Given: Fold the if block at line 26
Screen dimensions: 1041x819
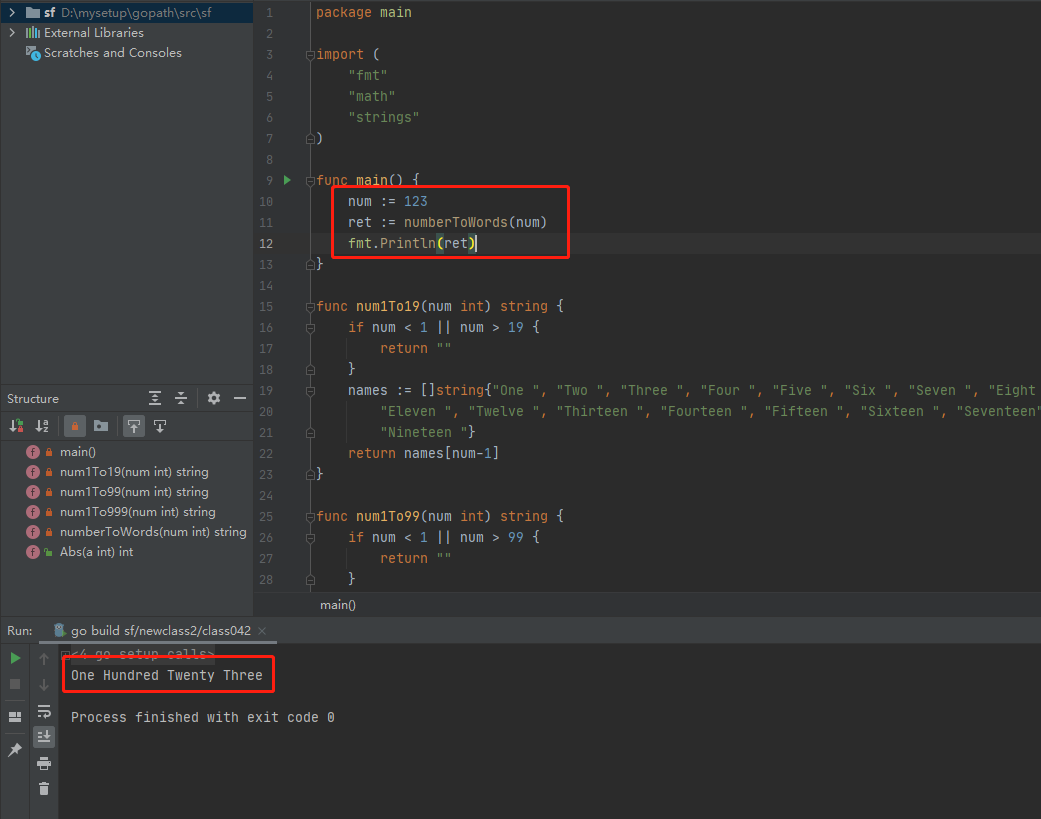Looking at the screenshot, I should [x=310, y=538].
